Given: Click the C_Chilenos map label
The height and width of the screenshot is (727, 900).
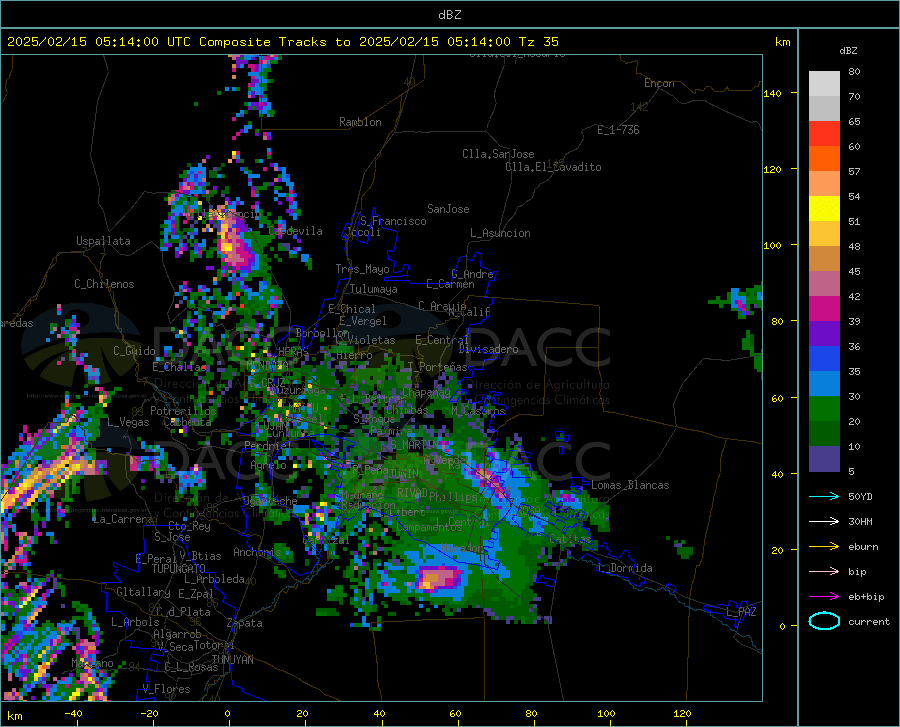Looking at the screenshot, I should click(x=104, y=284).
